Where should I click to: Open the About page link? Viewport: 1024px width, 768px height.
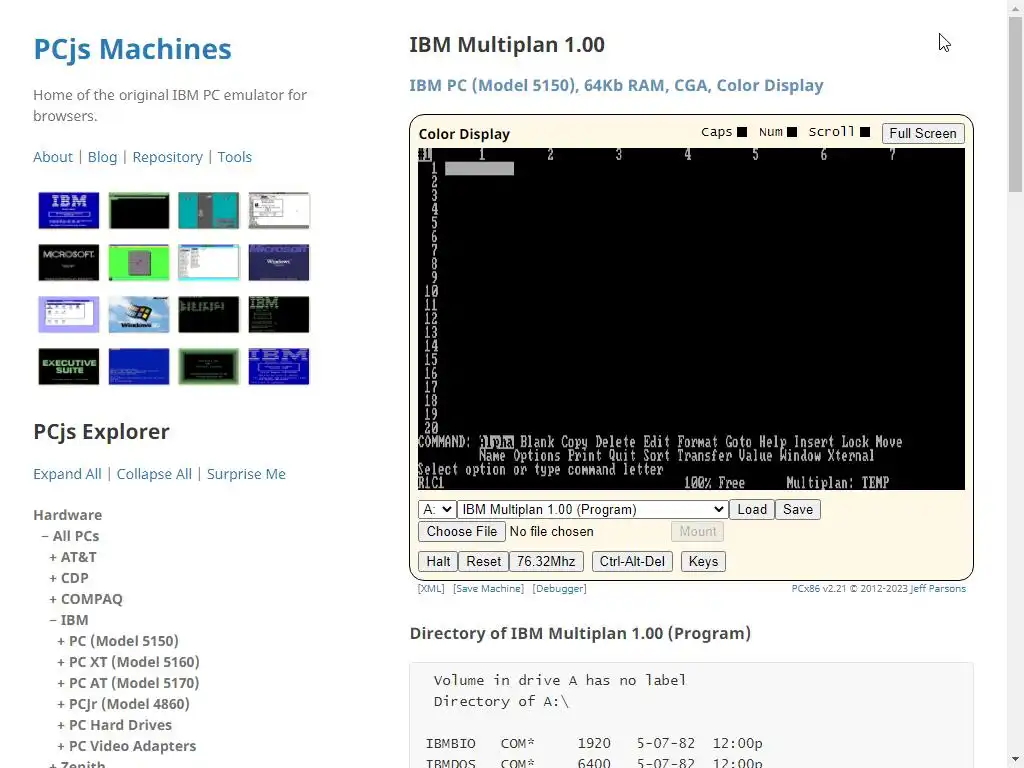53,157
